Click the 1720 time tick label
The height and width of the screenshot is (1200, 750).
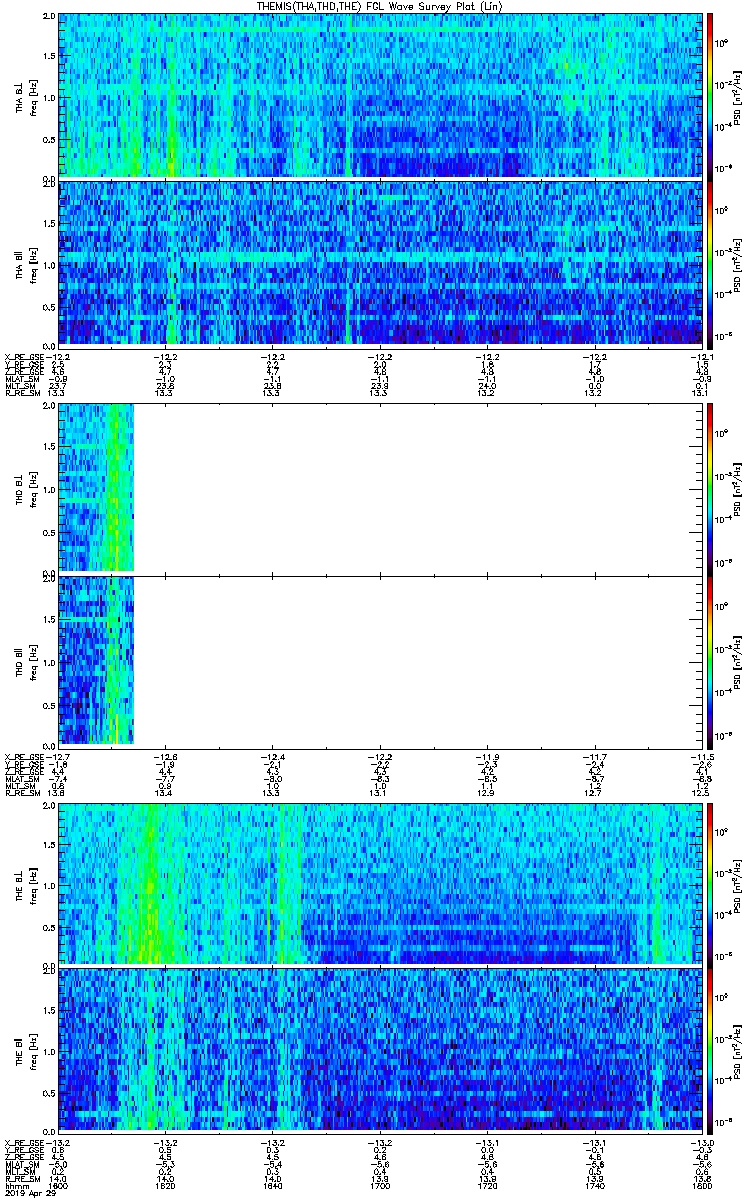click(x=486, y=1187)
